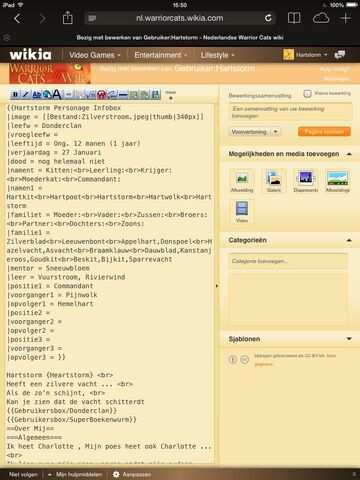Viewport: 360px width, 480px height.
Task: Go back with the Safari back arrow
Action: tap(17, 18)
